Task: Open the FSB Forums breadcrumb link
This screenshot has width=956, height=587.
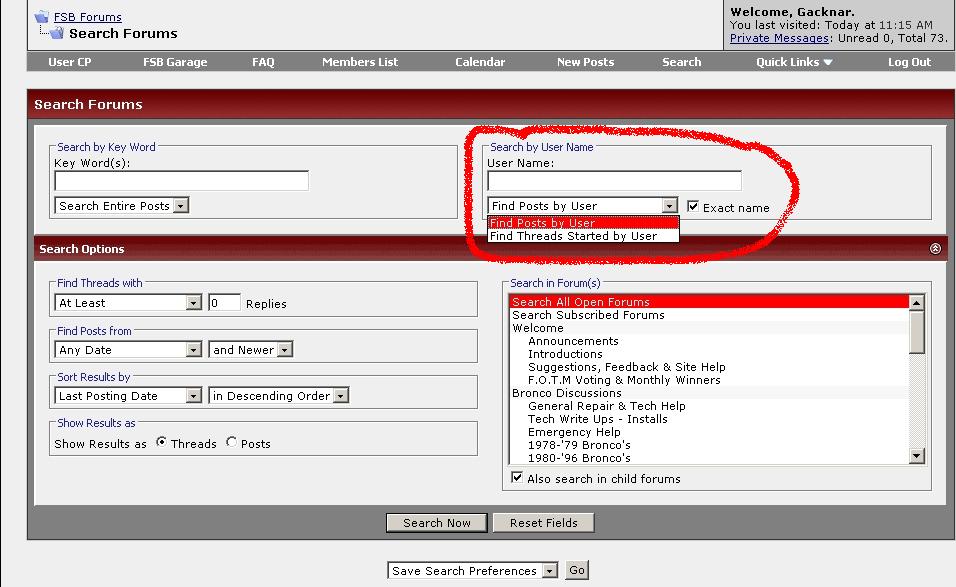Action: click(x=88, y=17)
